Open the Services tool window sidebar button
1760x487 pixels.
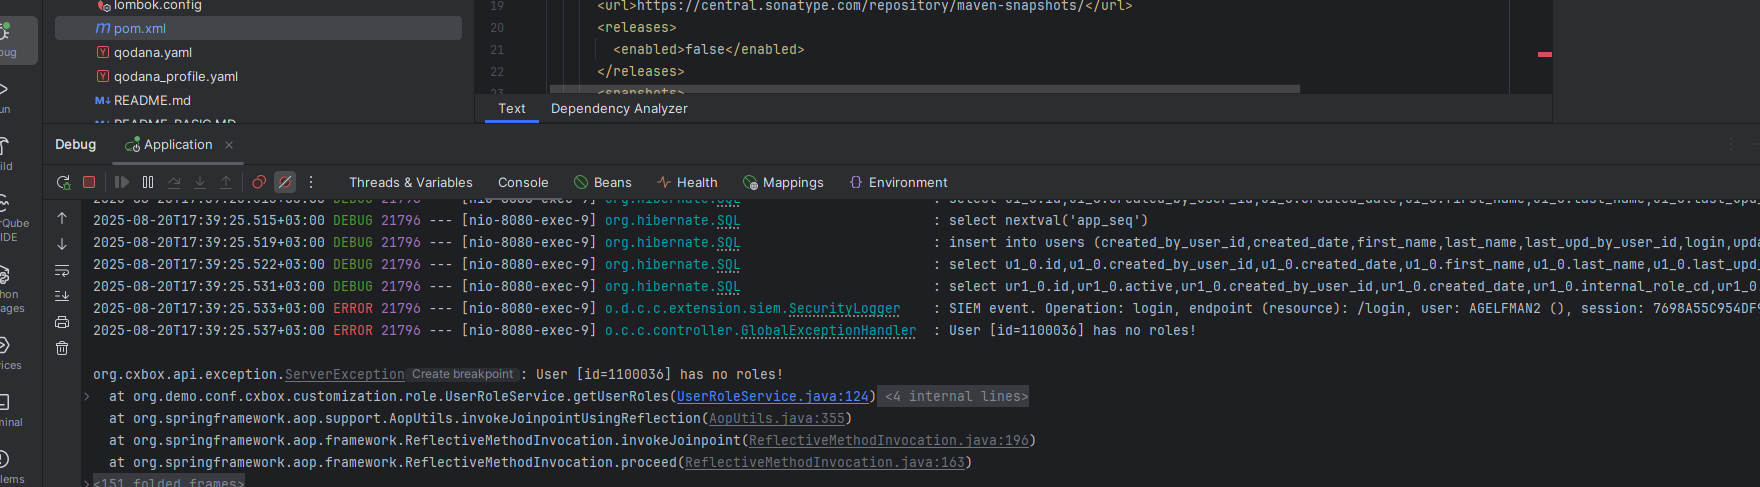tap(8, 353)
